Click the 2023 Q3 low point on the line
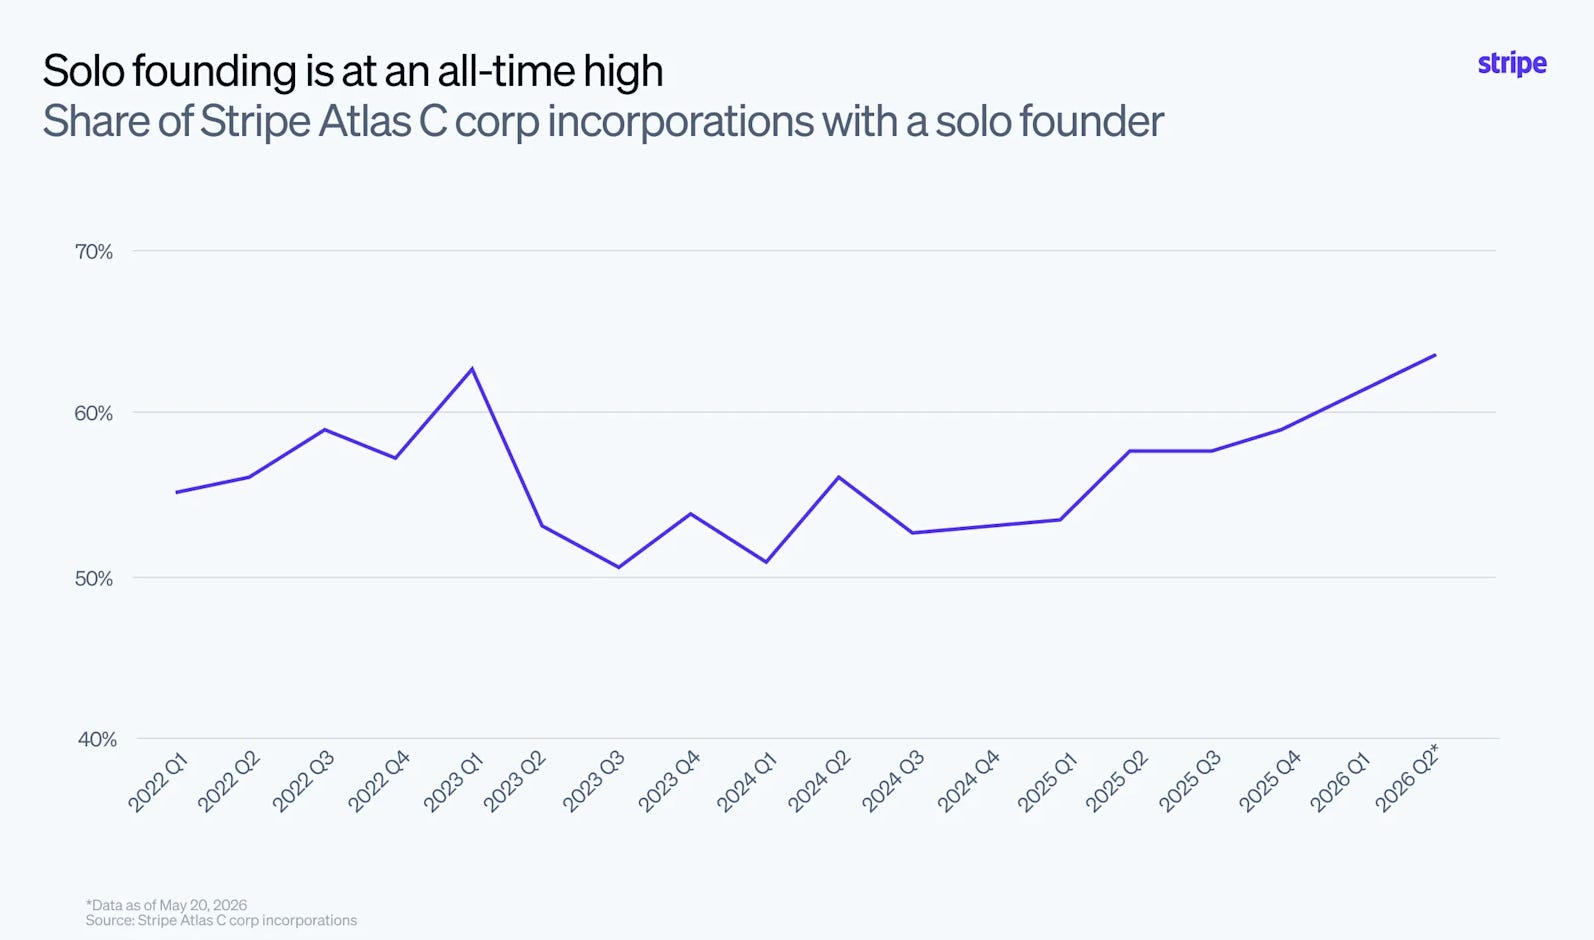 pos(619,567)
